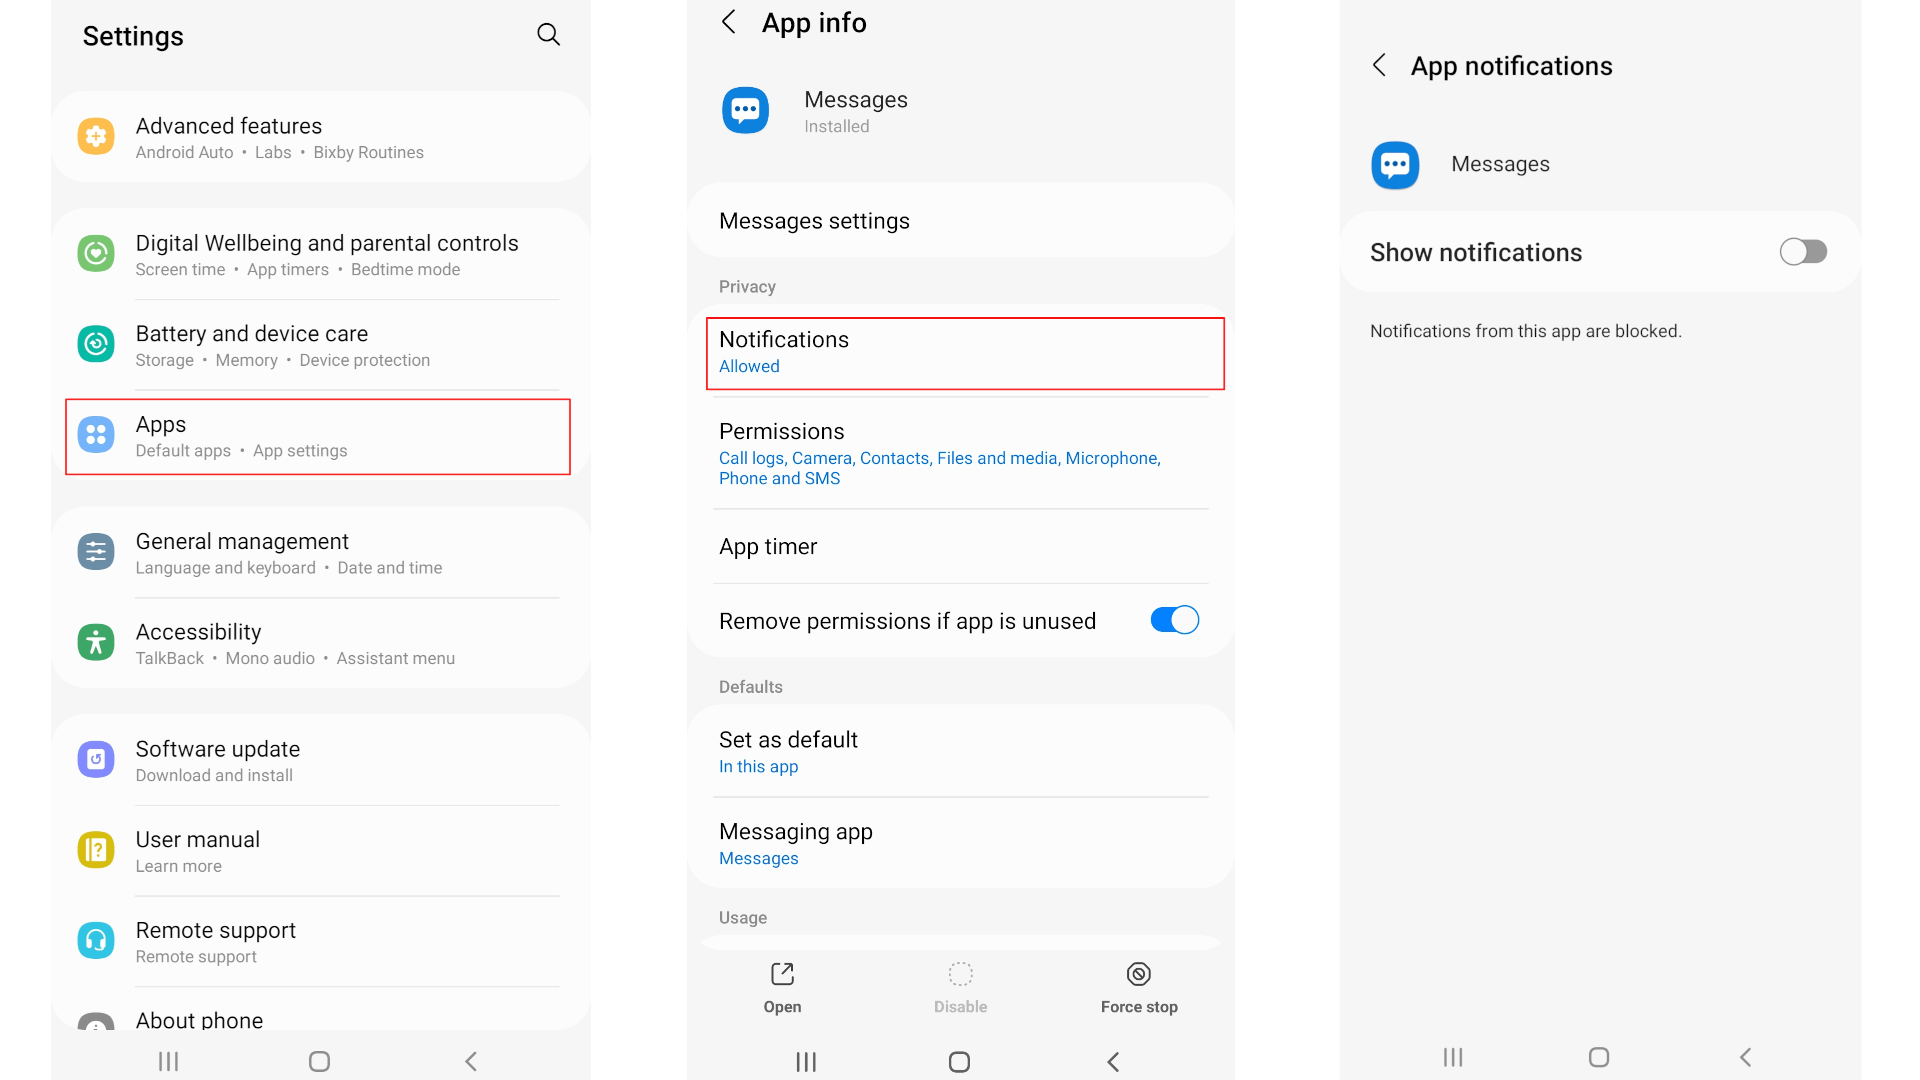Image resolution: width=1920 pixels, height=1080 pixels.
Task: Tap the Messages app icon on App info
Action: (745, 110)
